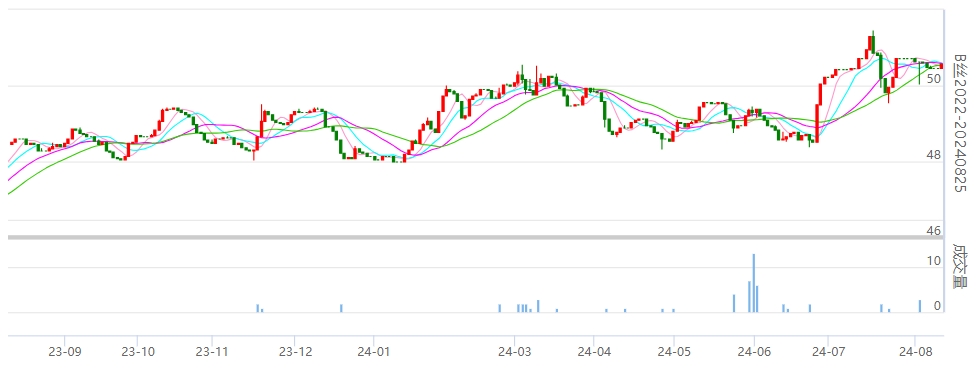Click the 50 price axis label
Screen dimensions: 977x368
coord(933,79)
